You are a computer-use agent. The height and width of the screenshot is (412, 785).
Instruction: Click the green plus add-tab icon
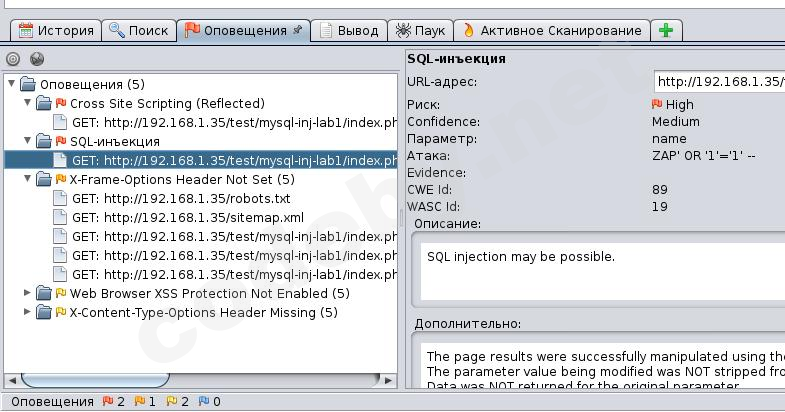[666, 30]
